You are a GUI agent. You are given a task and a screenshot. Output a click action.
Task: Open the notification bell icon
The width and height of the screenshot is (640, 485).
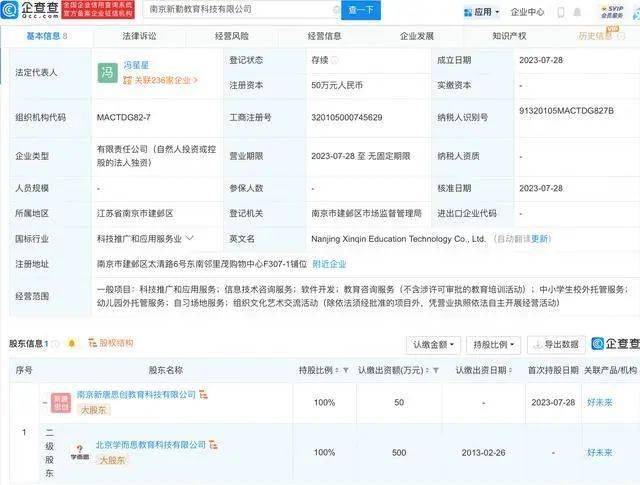(577, 12)
